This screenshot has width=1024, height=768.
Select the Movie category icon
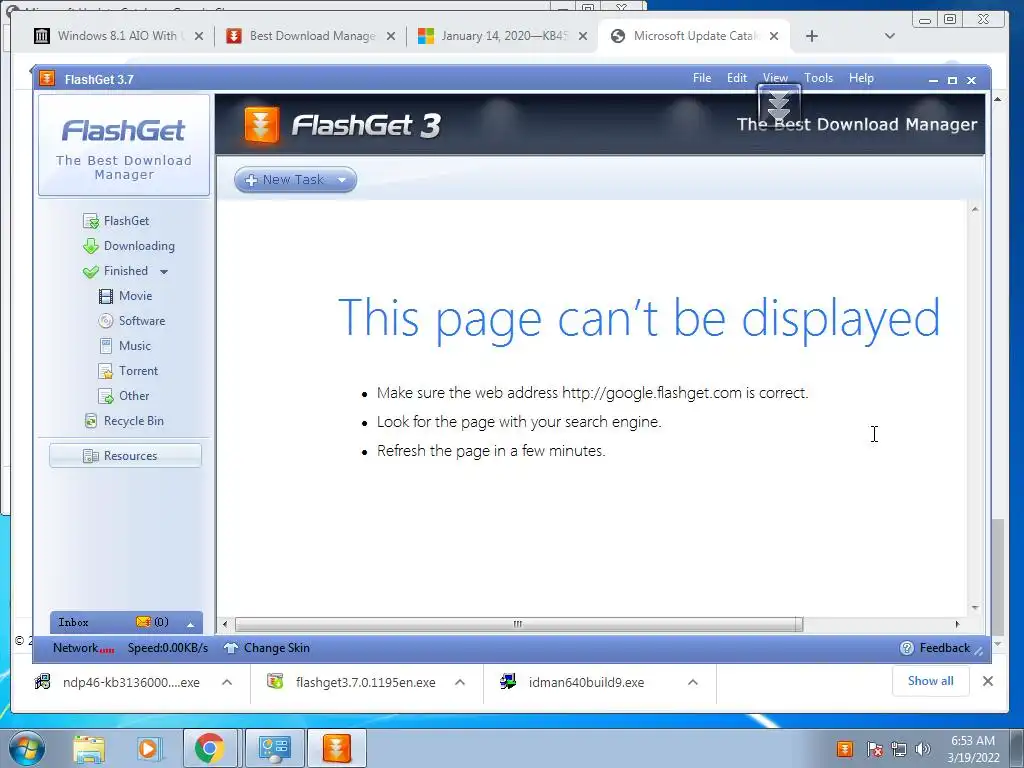coord(106,296)
